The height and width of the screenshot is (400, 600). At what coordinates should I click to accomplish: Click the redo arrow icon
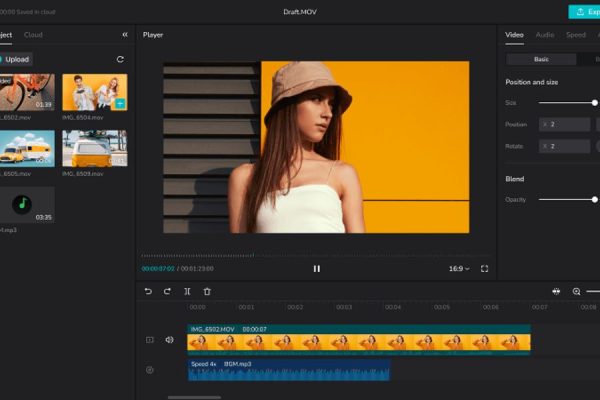(x=167, y=291)
